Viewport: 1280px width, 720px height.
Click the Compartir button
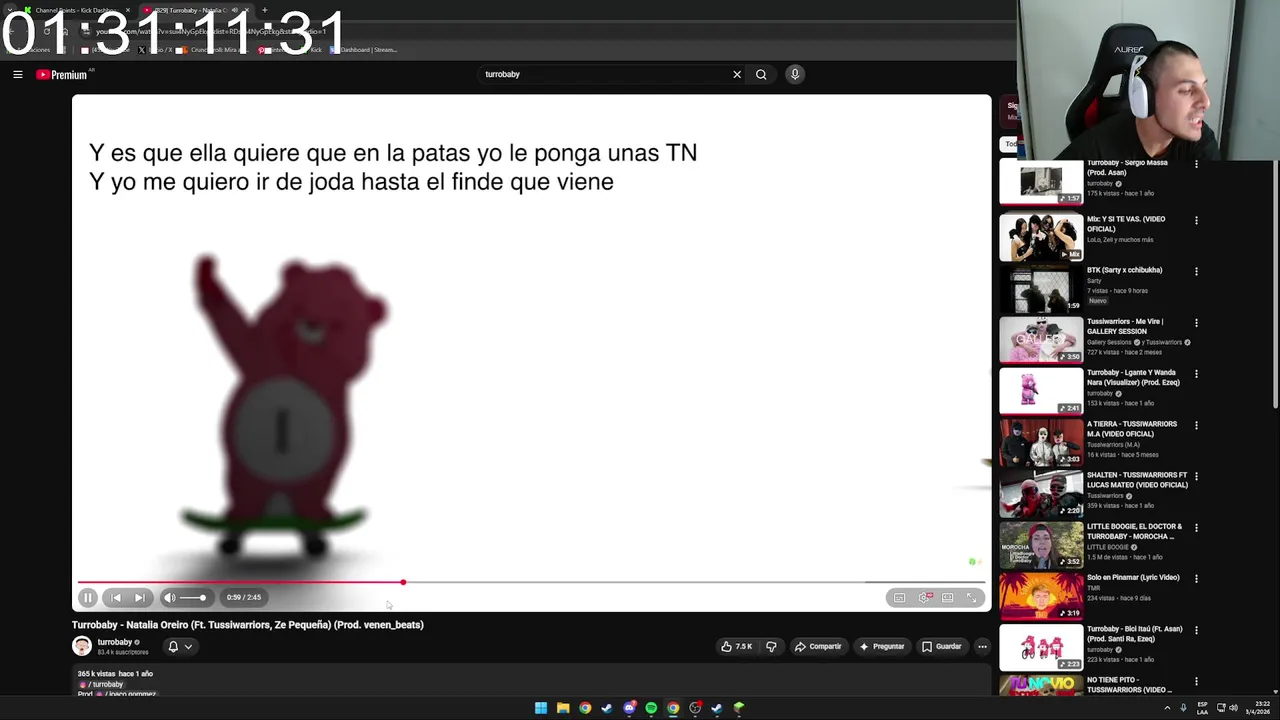pyautogui.click(x=818, y=646)
